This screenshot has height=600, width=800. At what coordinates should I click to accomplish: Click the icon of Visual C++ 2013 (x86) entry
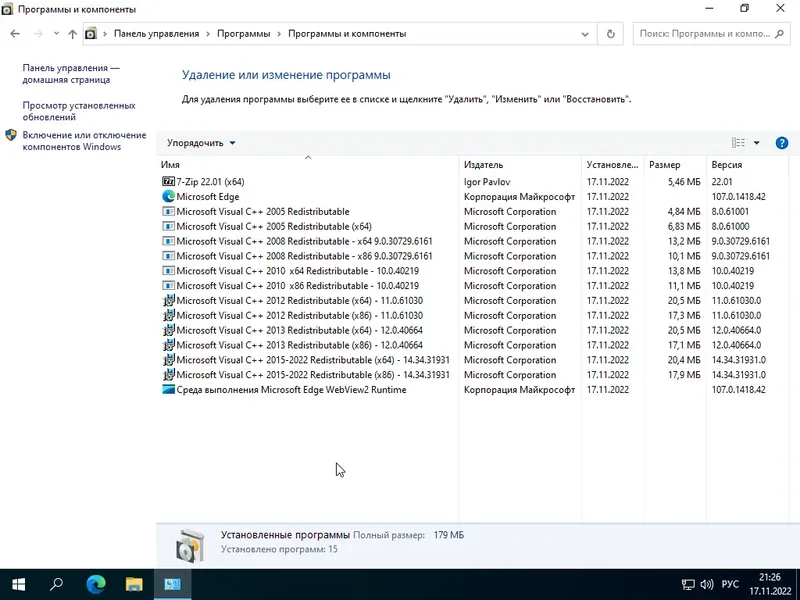[x=168, y=345]
